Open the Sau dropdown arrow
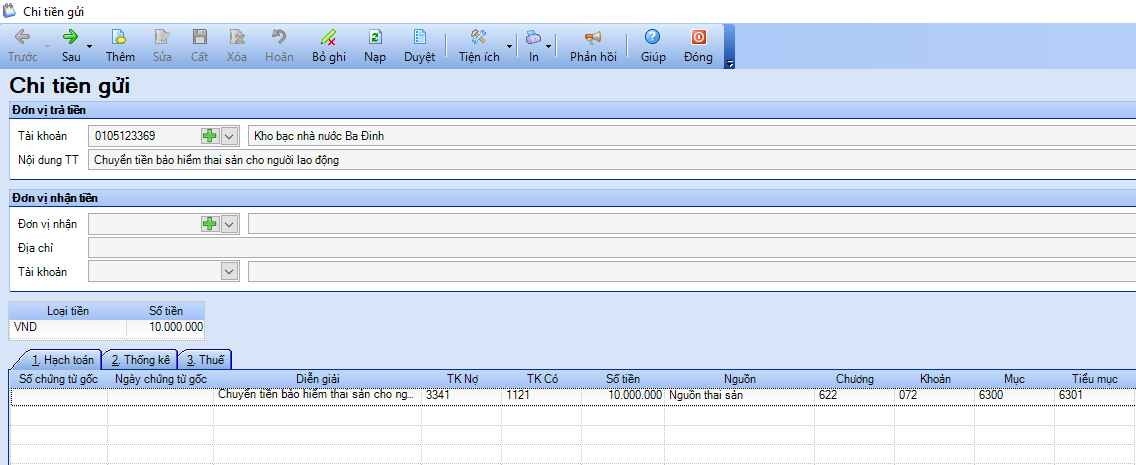Image resolution: width=1136 pixels, height=465 pixels. (x=90, y=46)
